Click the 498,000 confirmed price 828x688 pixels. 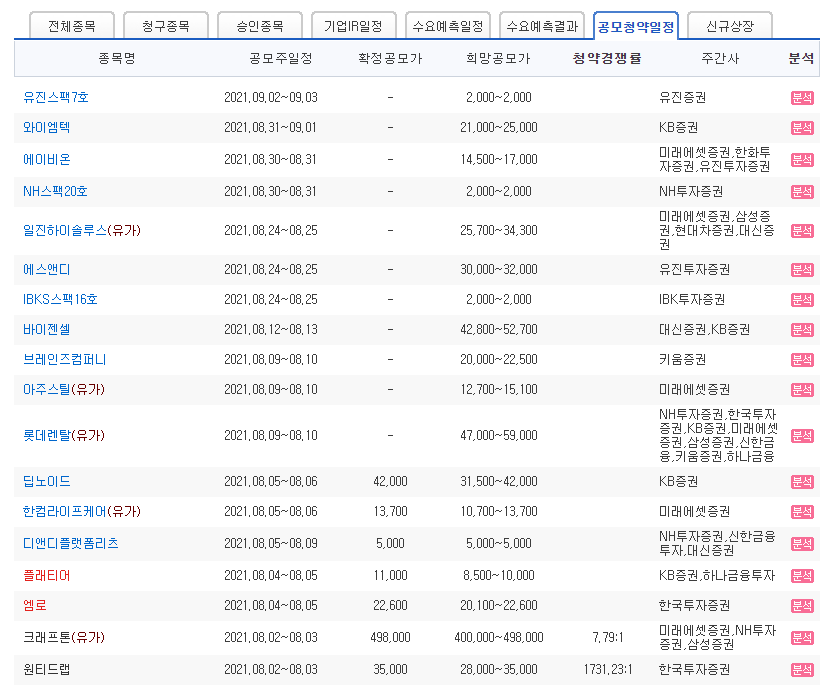(390, 637)
